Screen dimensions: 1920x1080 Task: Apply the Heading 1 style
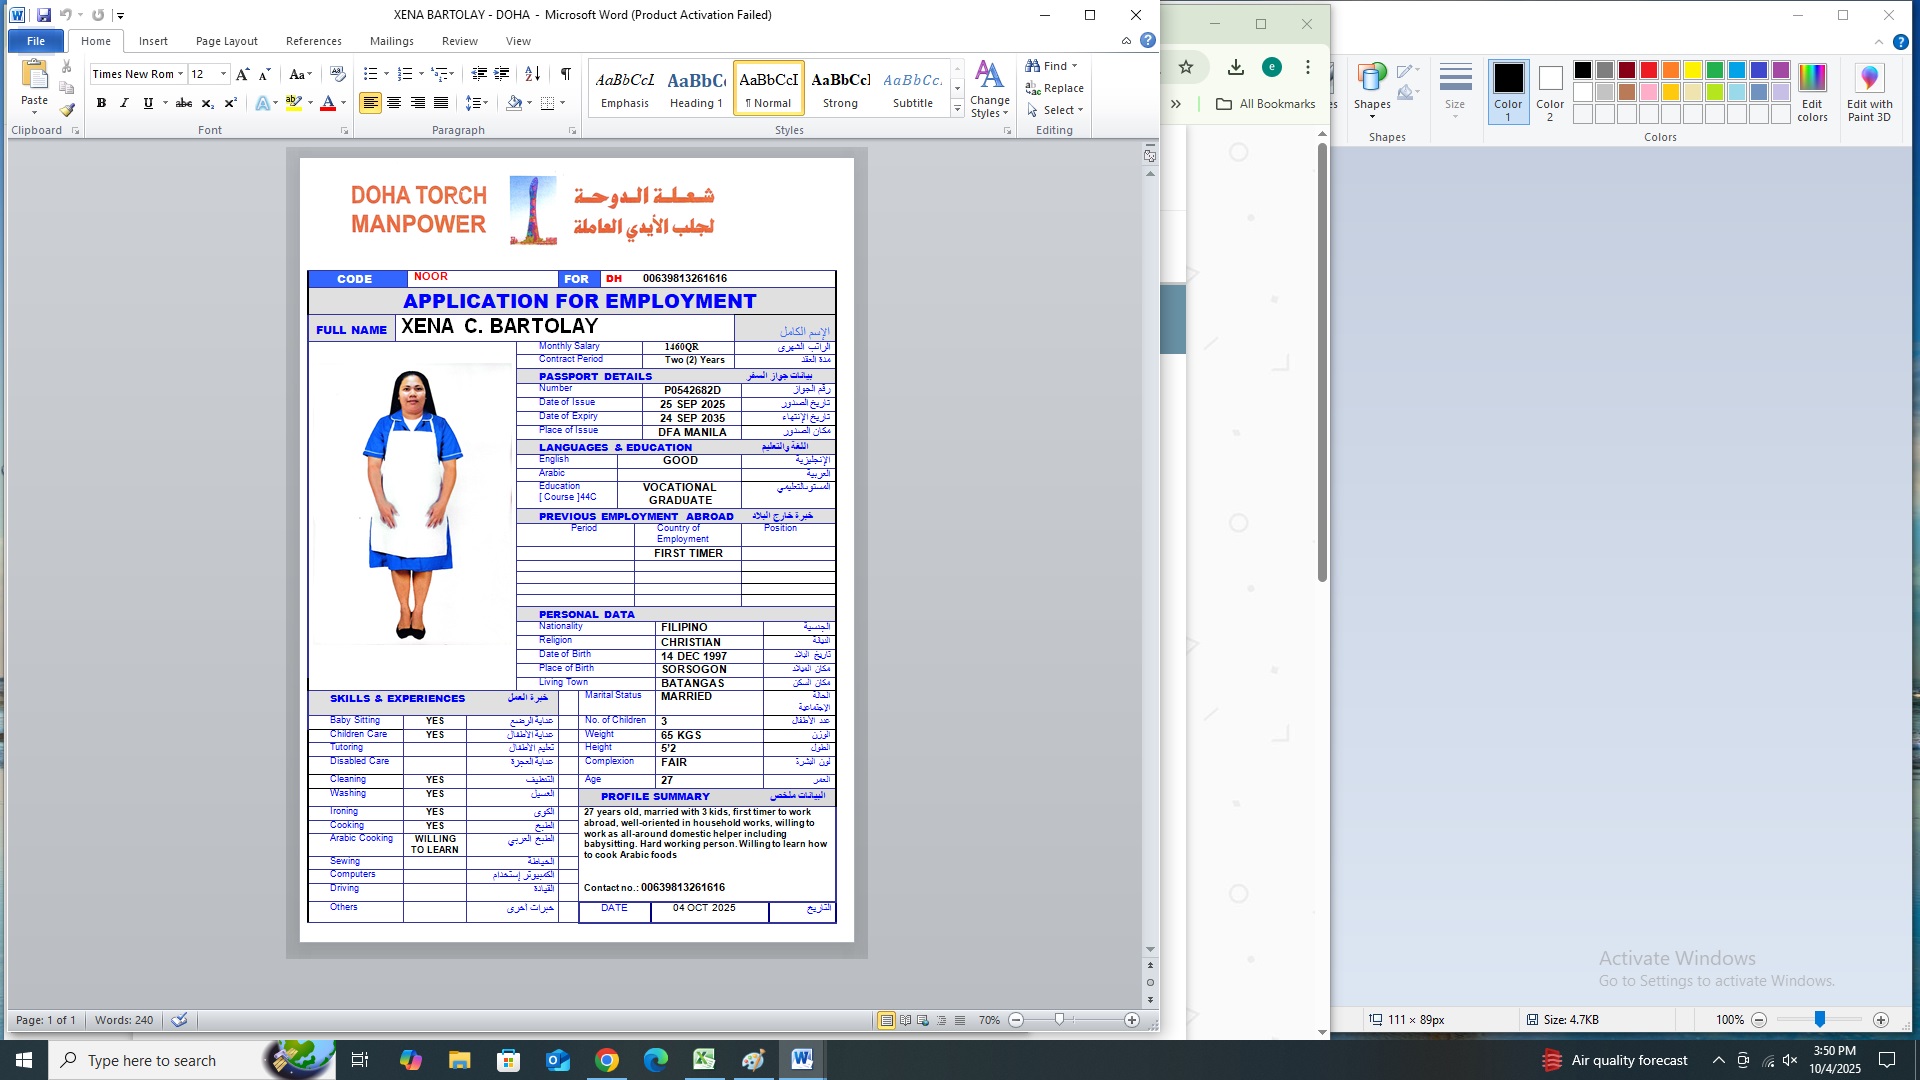click(696, 88)
